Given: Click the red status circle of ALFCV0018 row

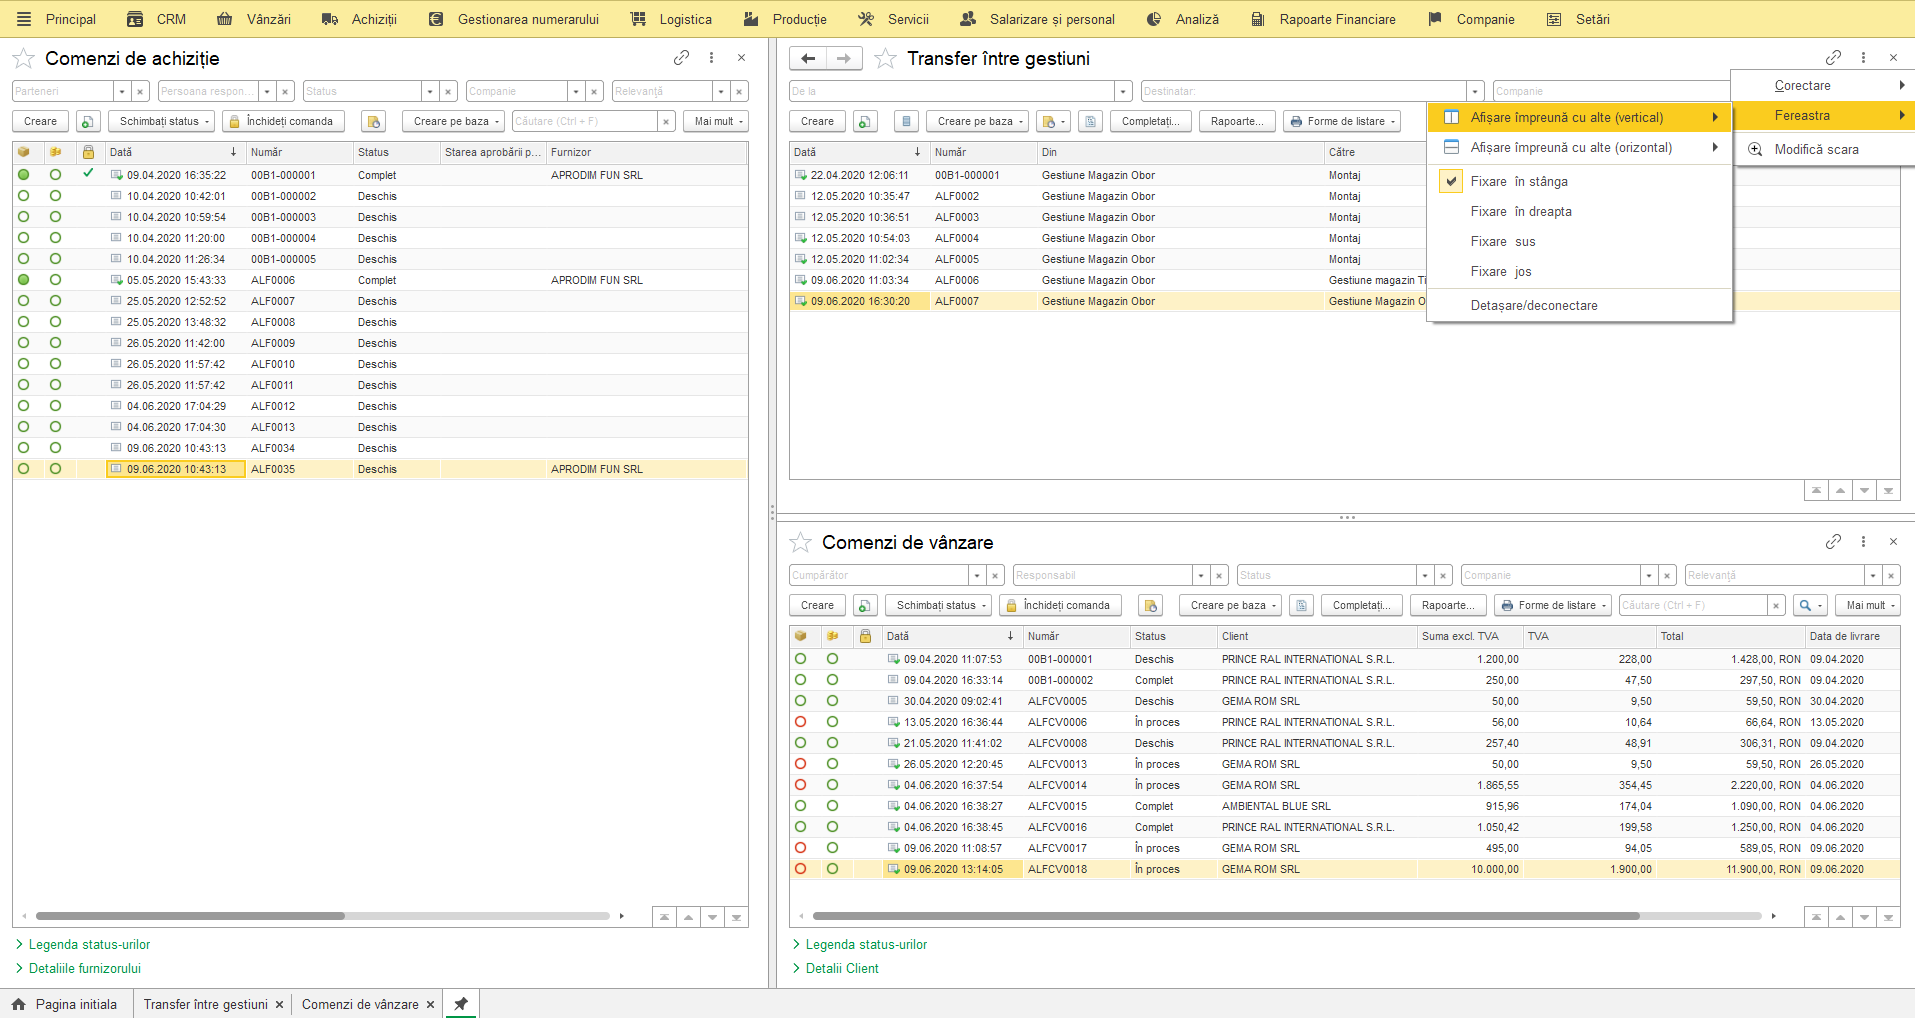Looking at the screenshot, I should (x=800, y=869).
